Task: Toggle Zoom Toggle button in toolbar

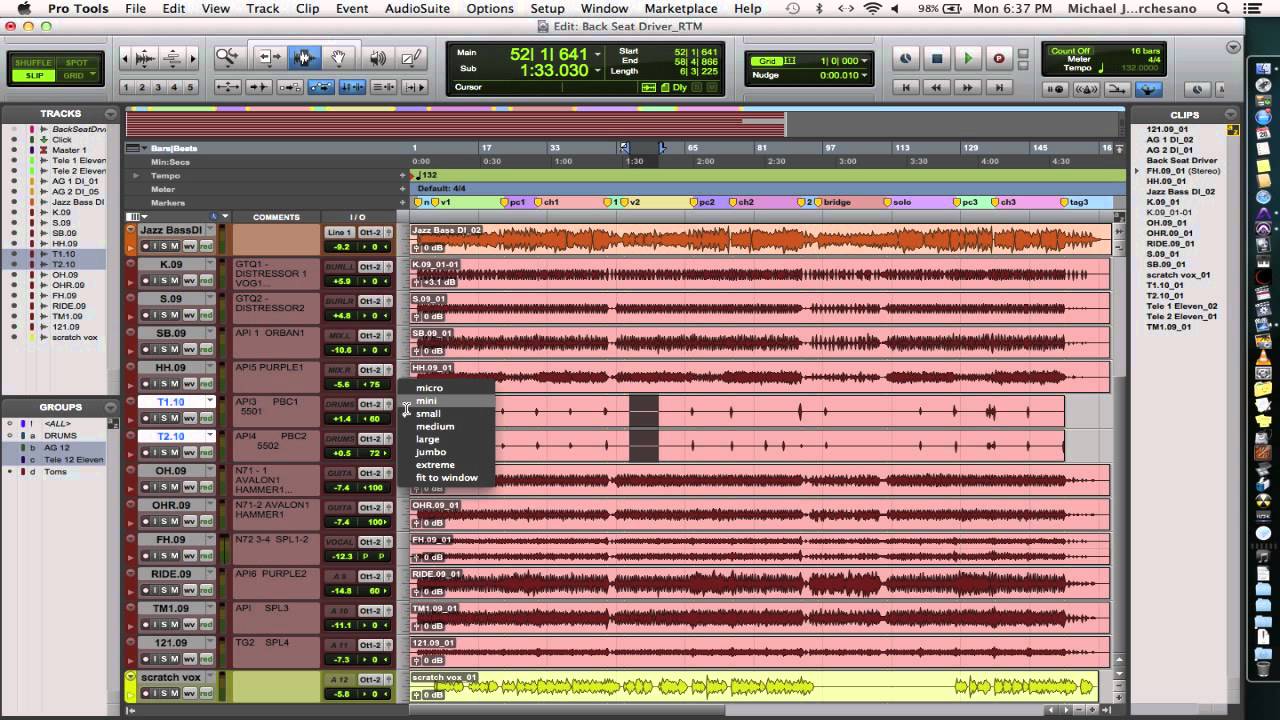Action: 227,87
